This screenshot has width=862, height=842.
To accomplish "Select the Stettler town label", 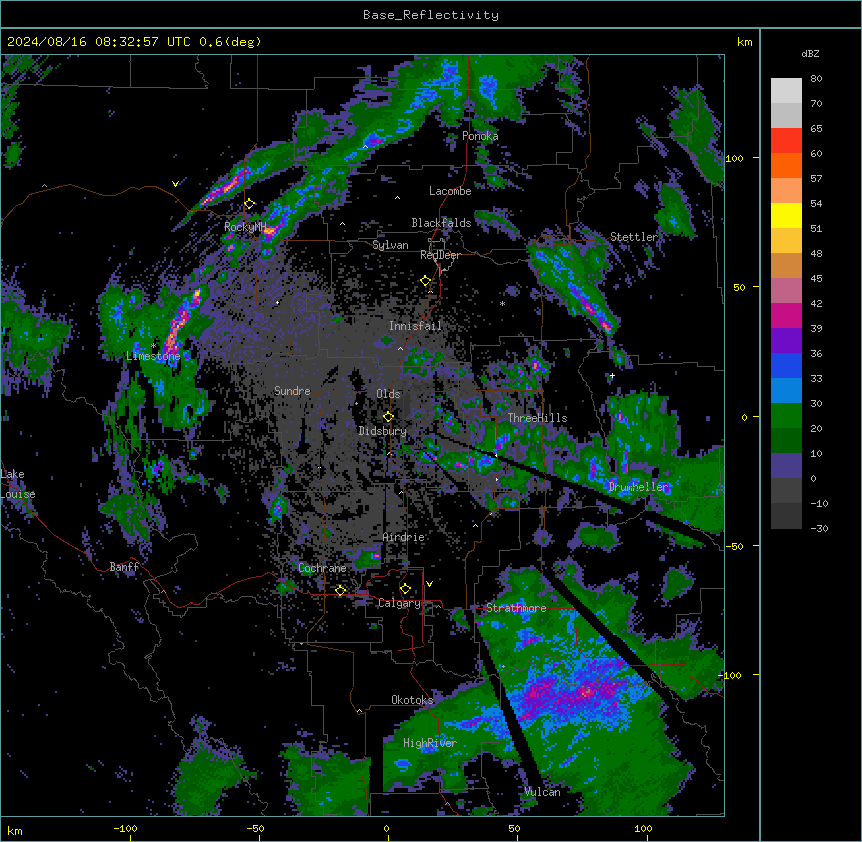I will click(634, 237).
